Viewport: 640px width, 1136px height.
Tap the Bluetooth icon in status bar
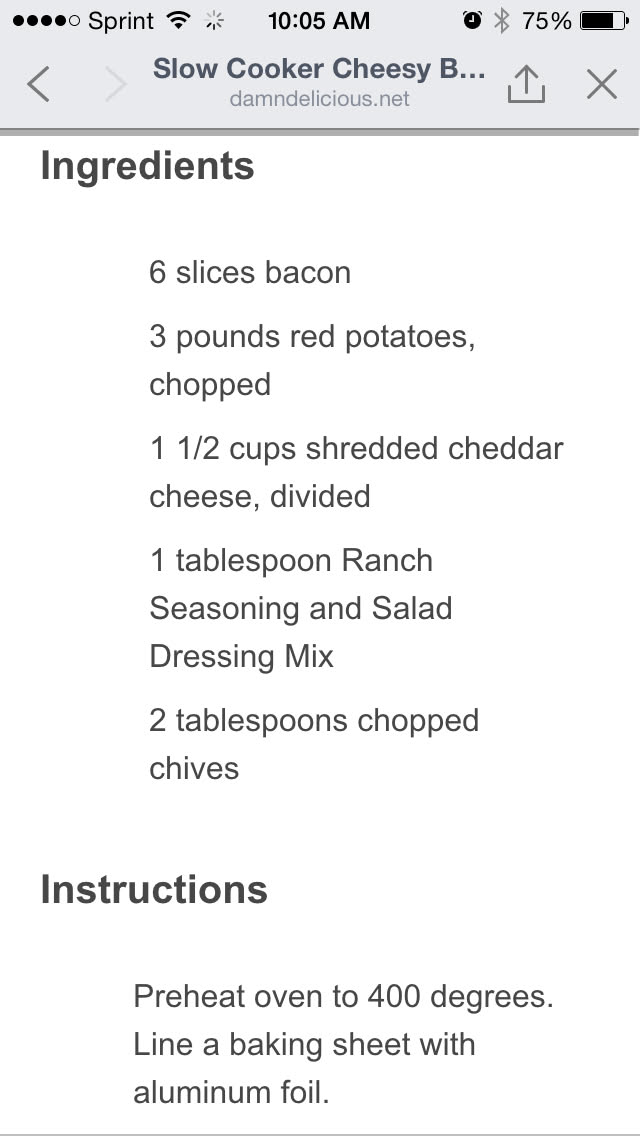pos(501,20)
